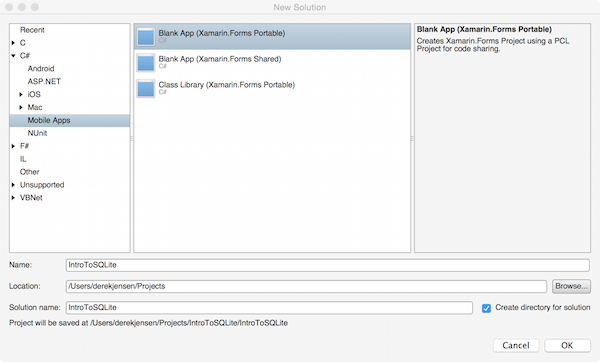Click the red close window button
This screenshot has width=600, height=362.
[9, 7]
